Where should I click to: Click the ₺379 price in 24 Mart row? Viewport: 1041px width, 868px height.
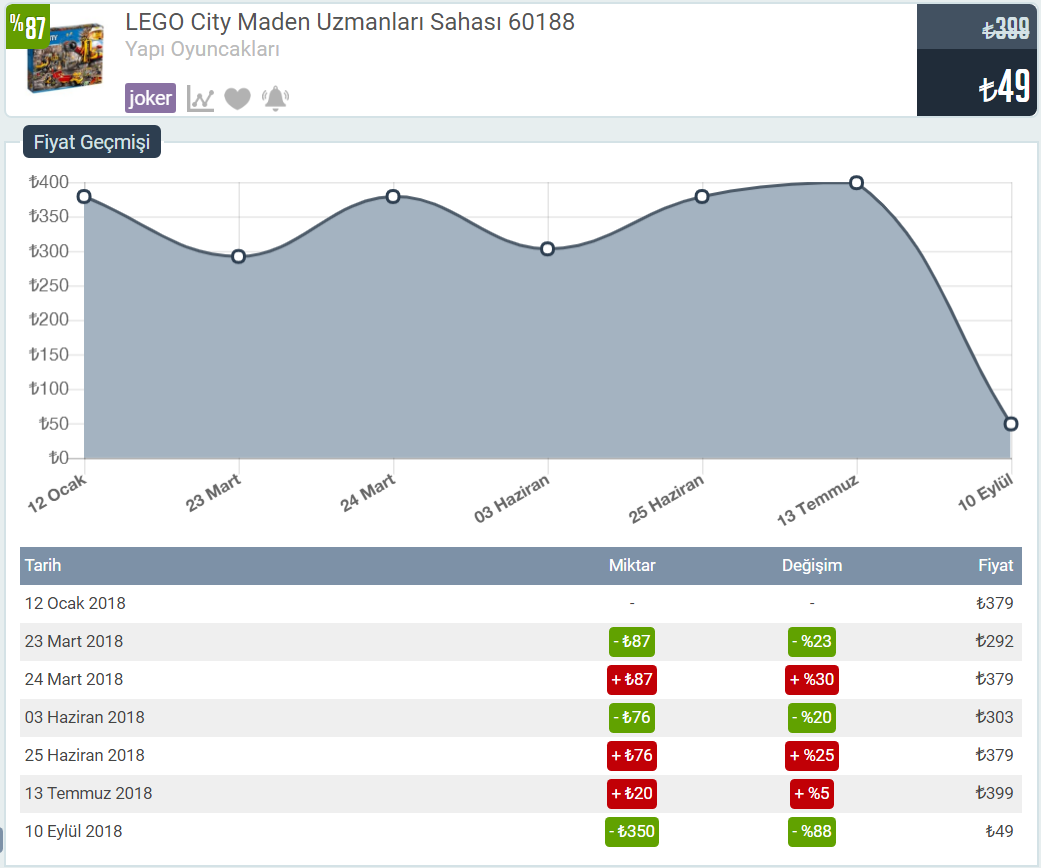point(995,679)
